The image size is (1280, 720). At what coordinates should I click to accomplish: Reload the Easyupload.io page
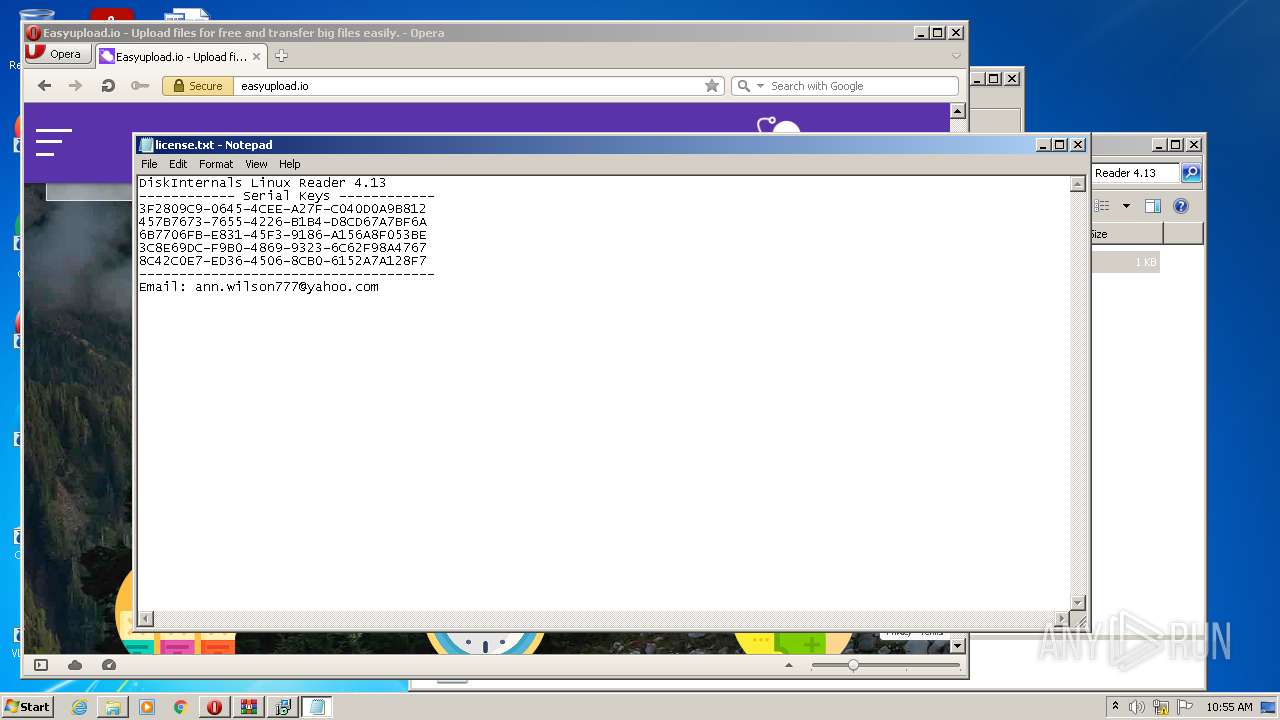click(108, 86)
